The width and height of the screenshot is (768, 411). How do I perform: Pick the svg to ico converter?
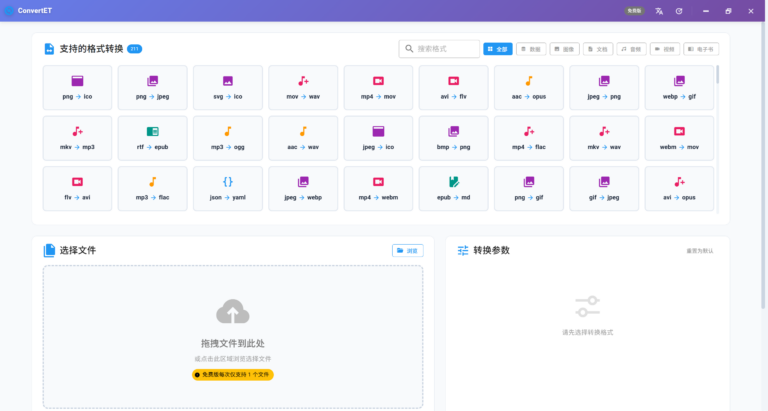228,88
